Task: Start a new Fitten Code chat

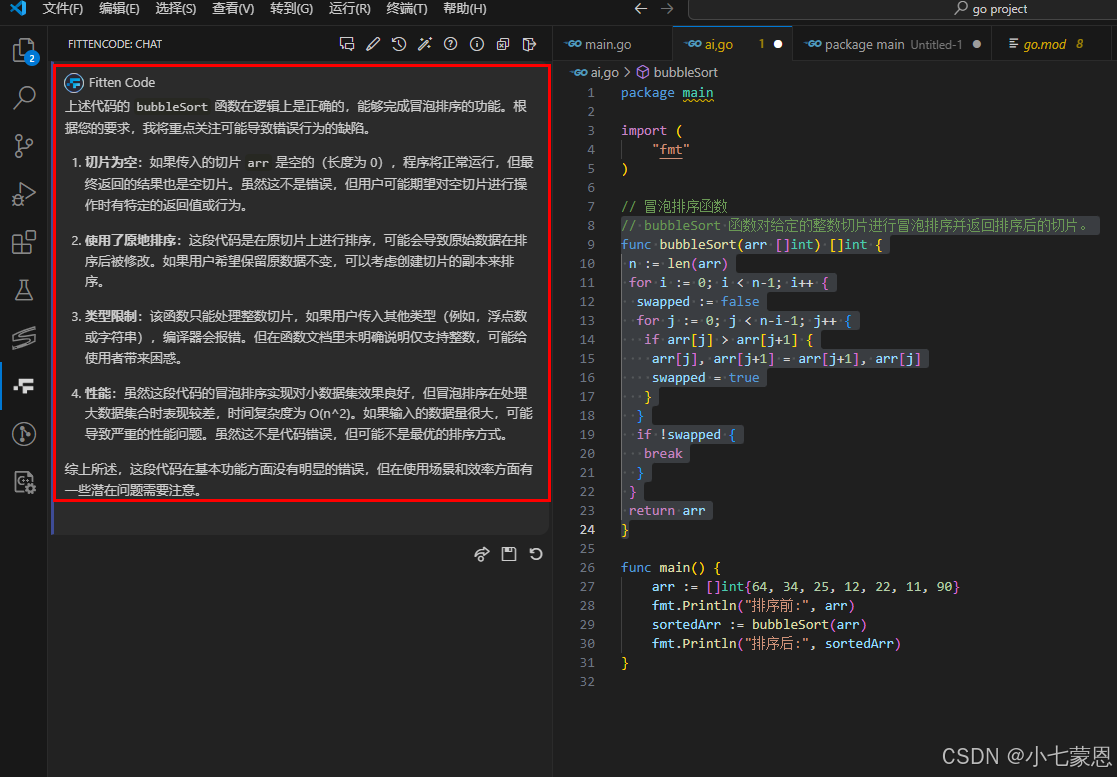Action: (347, 44)
